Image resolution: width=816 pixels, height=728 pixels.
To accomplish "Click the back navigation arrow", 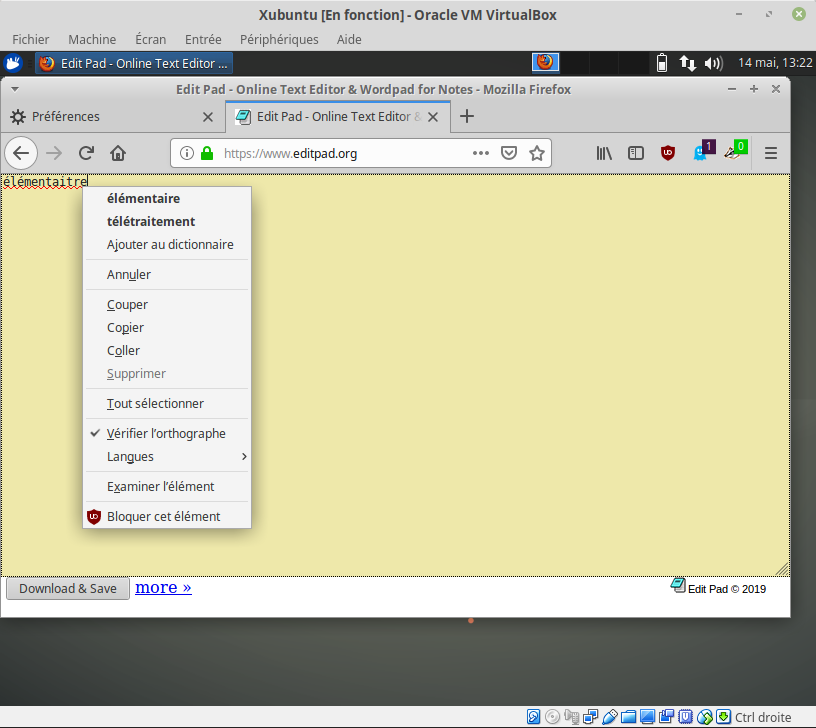I will coord(22,153).
